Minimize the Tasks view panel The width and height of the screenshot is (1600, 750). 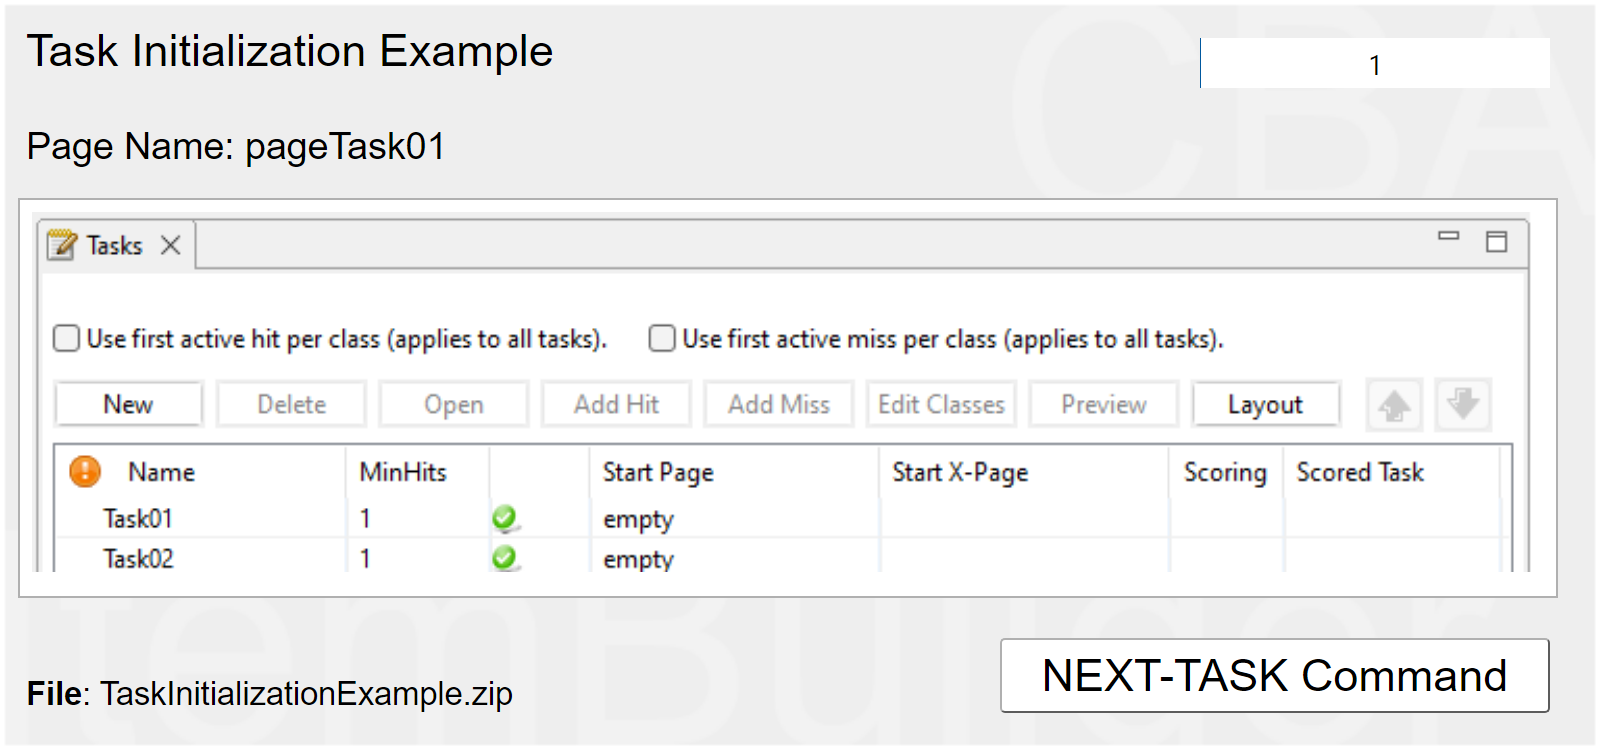coord(1448,237)
